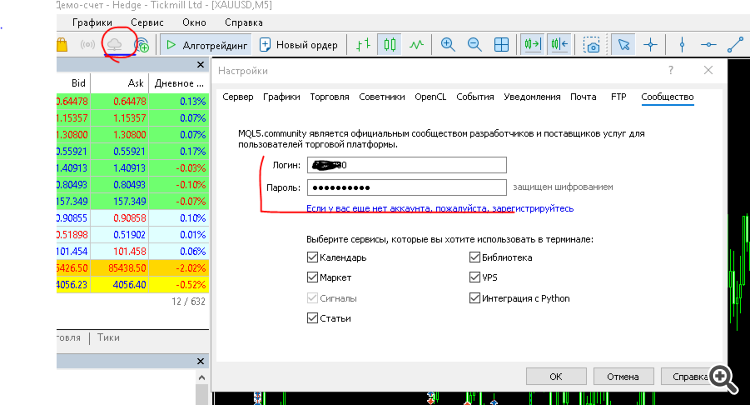Switch to the Почта tab

pos(583,97)
